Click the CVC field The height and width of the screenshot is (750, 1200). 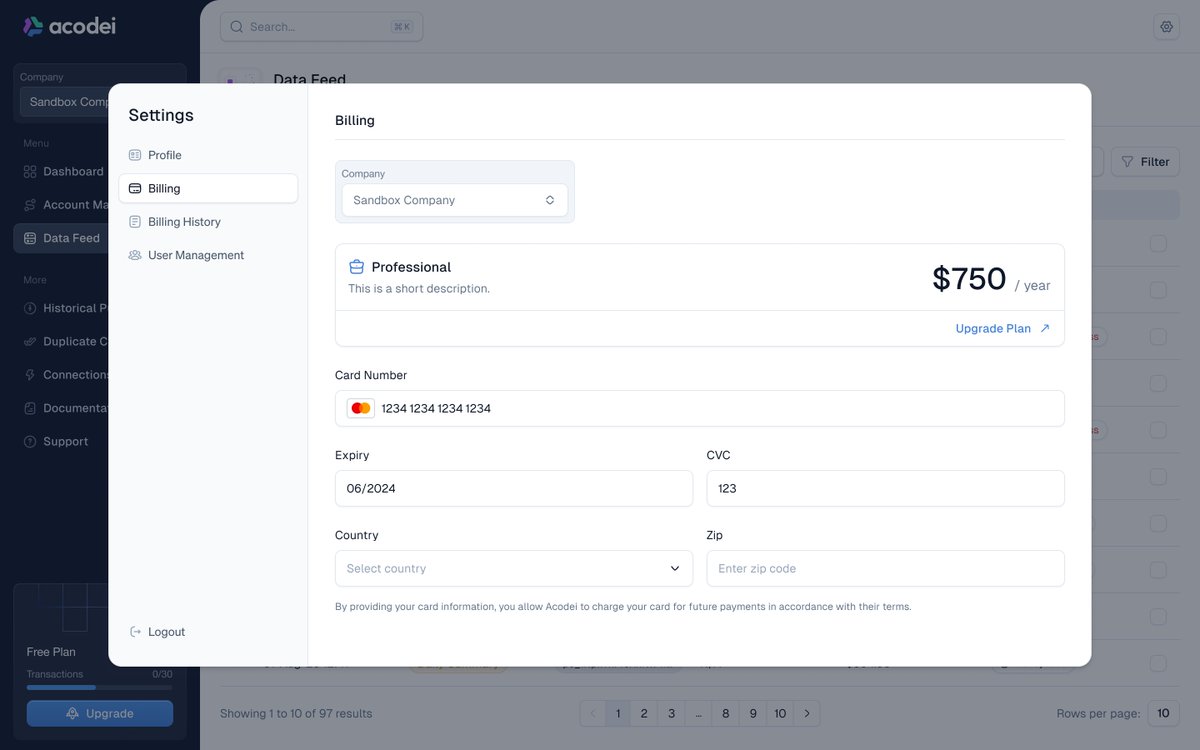click(886, 488)
